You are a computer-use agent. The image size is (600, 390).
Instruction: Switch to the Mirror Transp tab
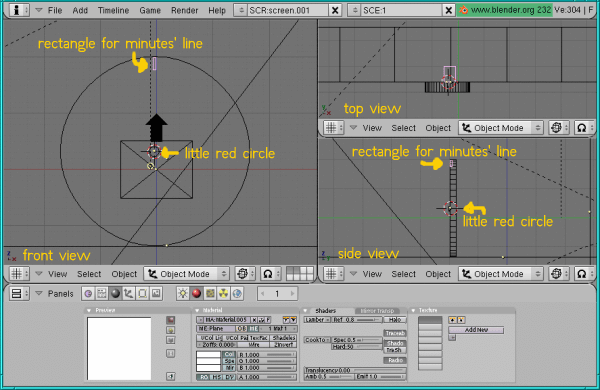tap(377, 311)
